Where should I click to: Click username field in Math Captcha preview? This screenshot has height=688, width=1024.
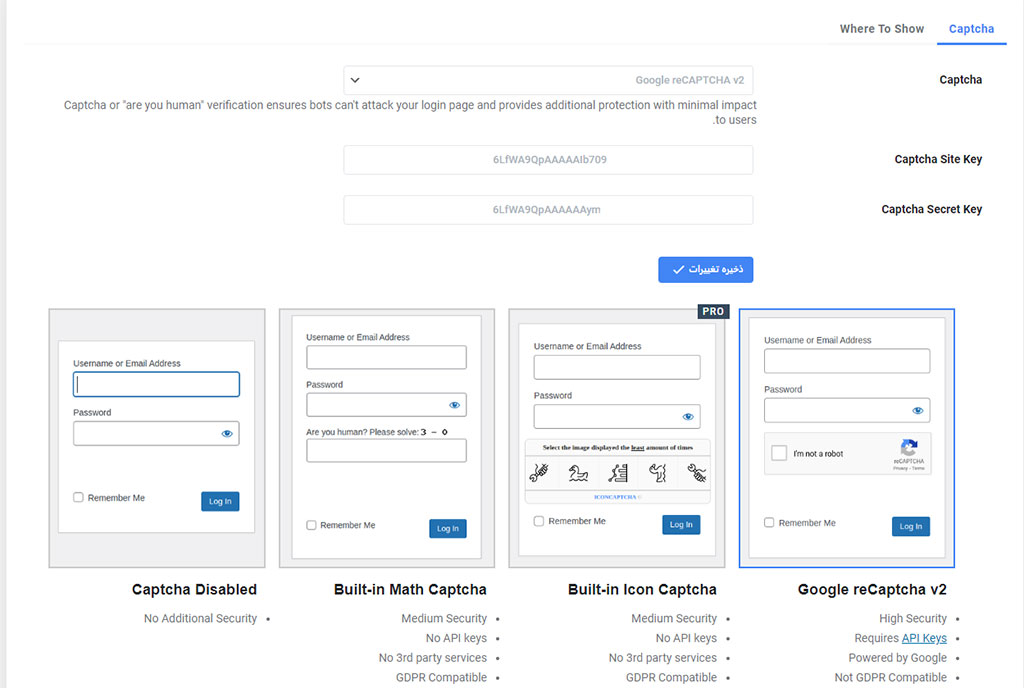(386, 357)
